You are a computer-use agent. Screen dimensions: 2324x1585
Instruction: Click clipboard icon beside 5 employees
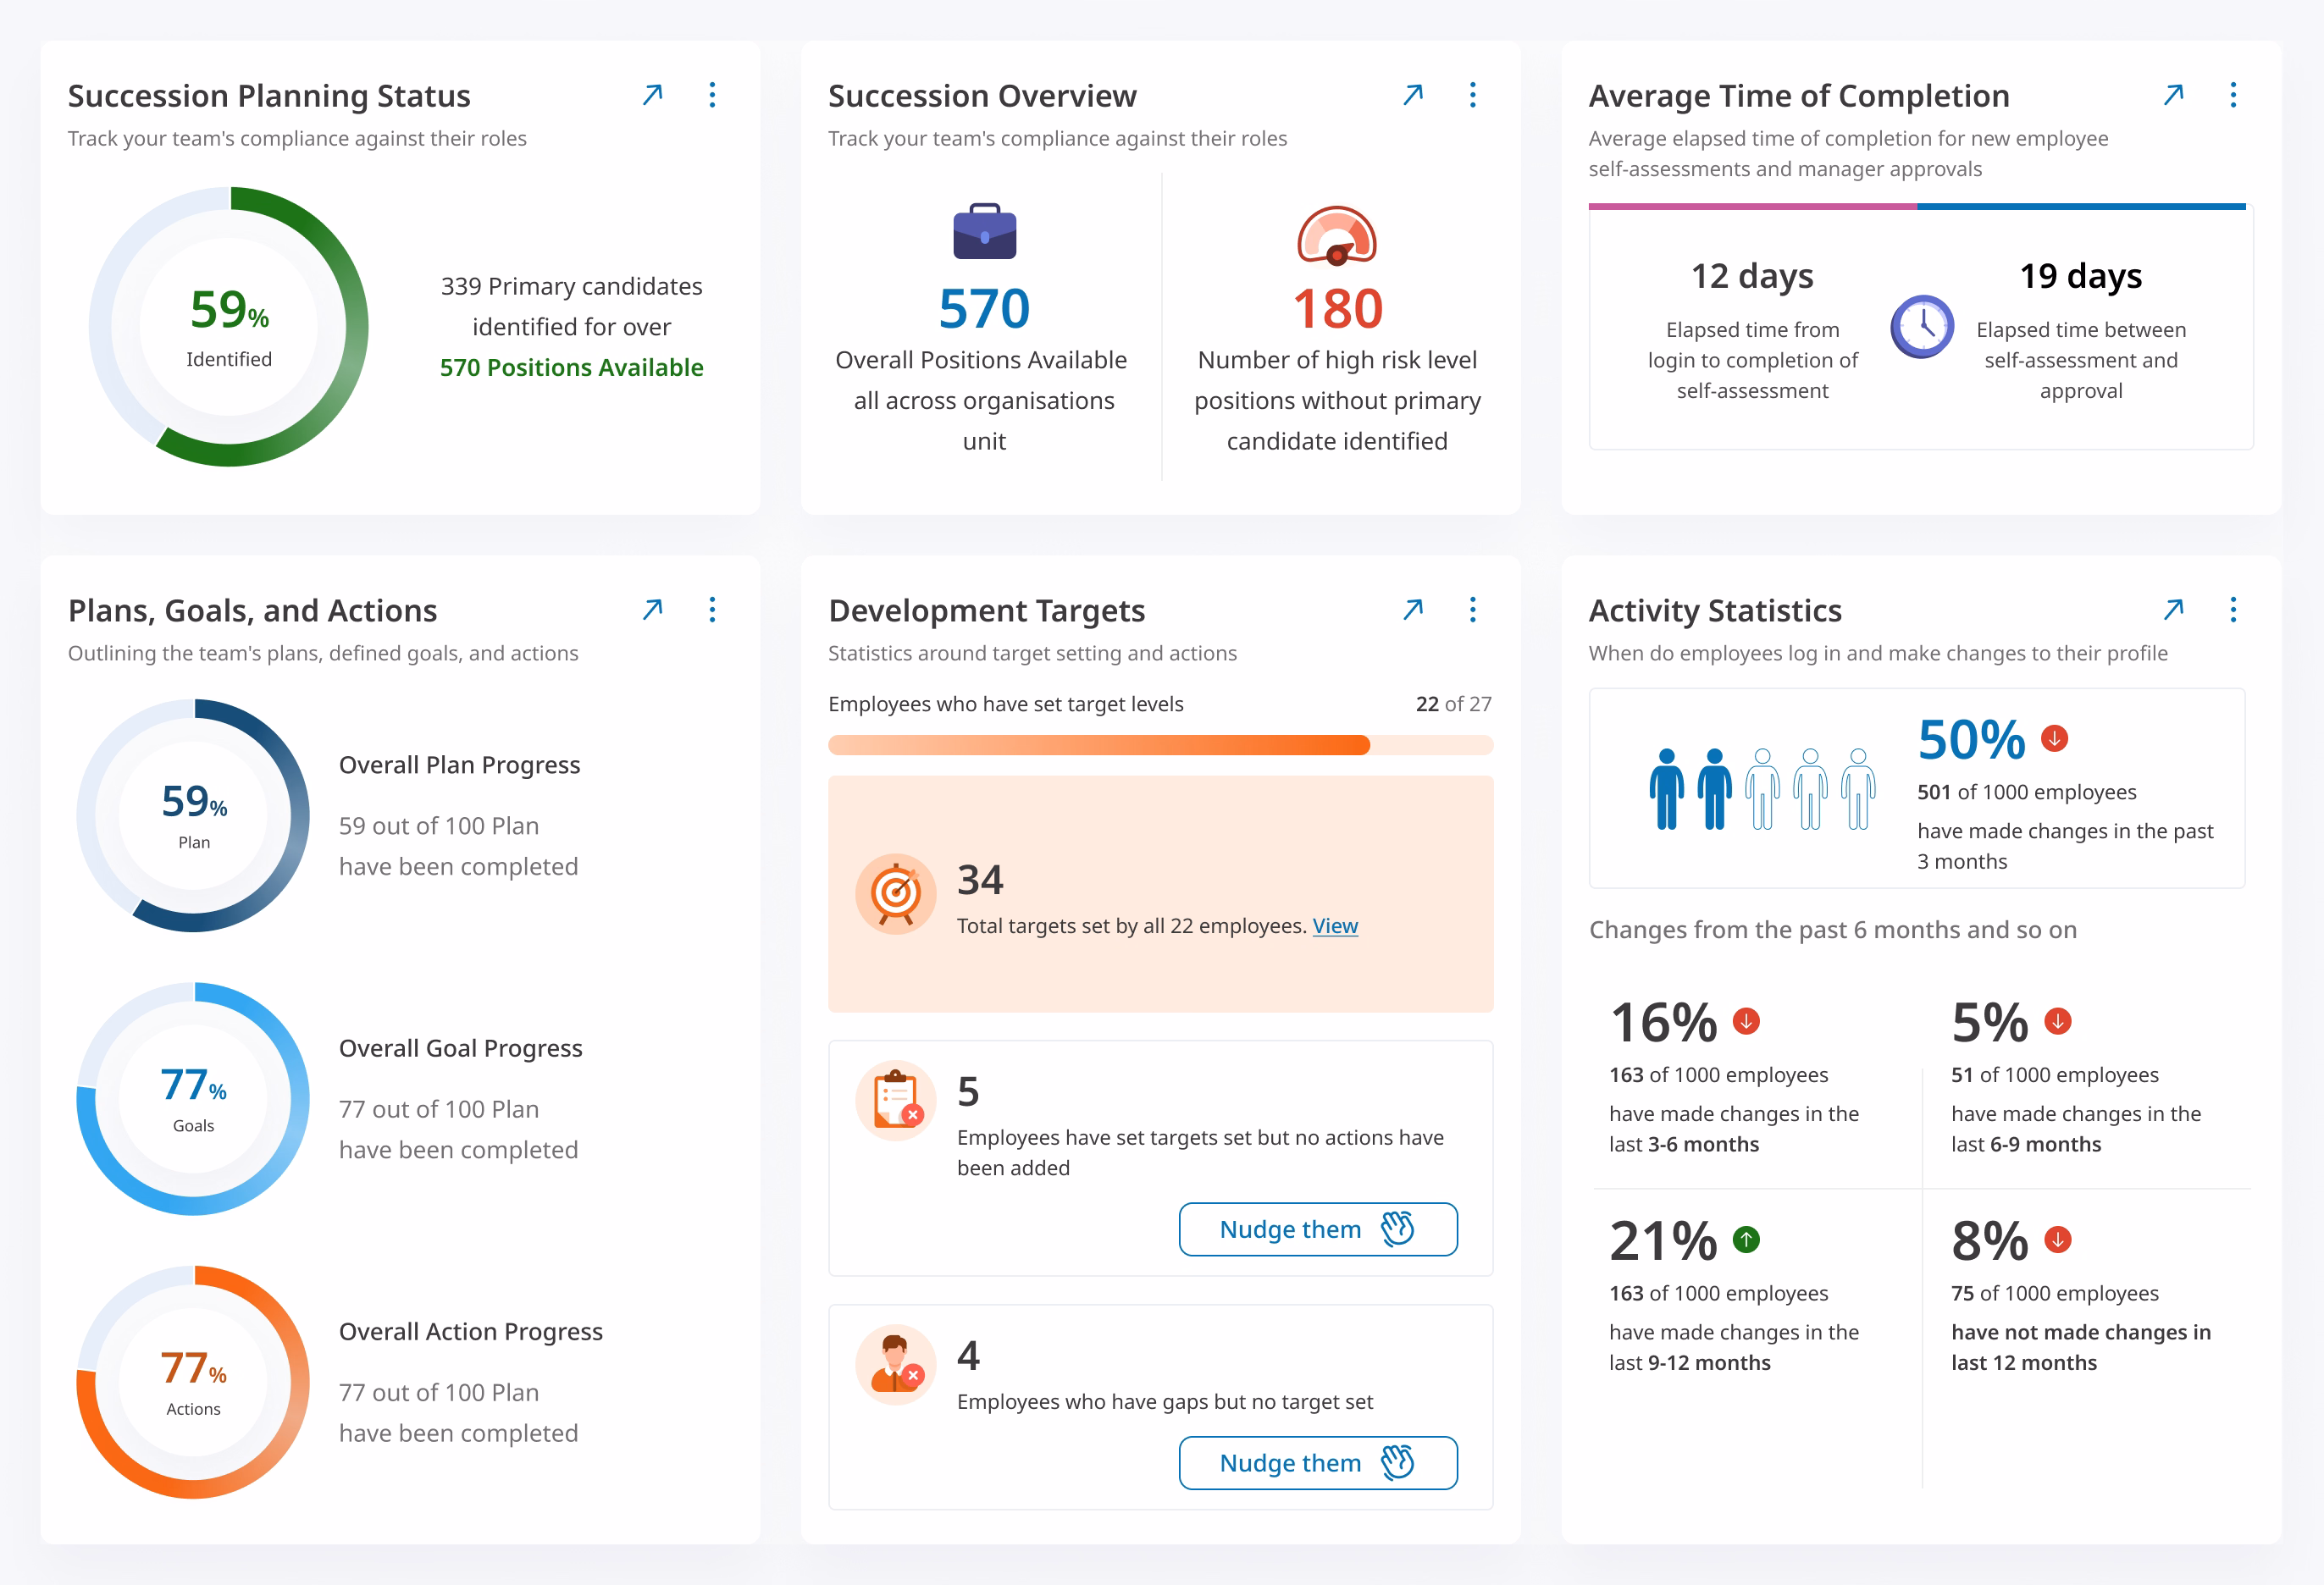(x=896, y=1100)
